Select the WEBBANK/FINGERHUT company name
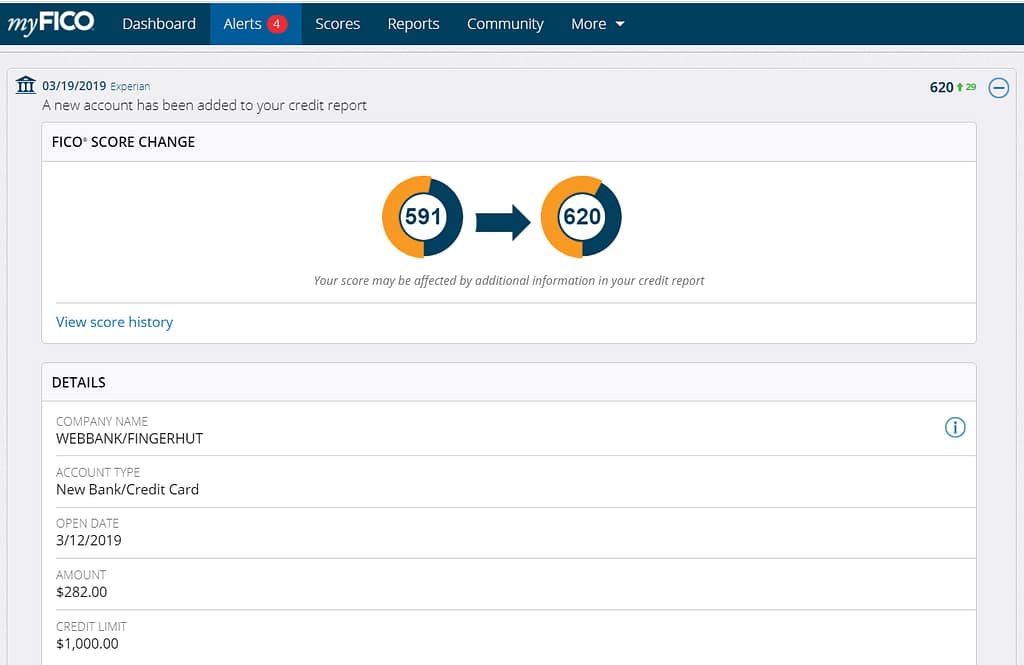Image resolution: width=1024 pixels, height=665 pixels. (129, 438)
